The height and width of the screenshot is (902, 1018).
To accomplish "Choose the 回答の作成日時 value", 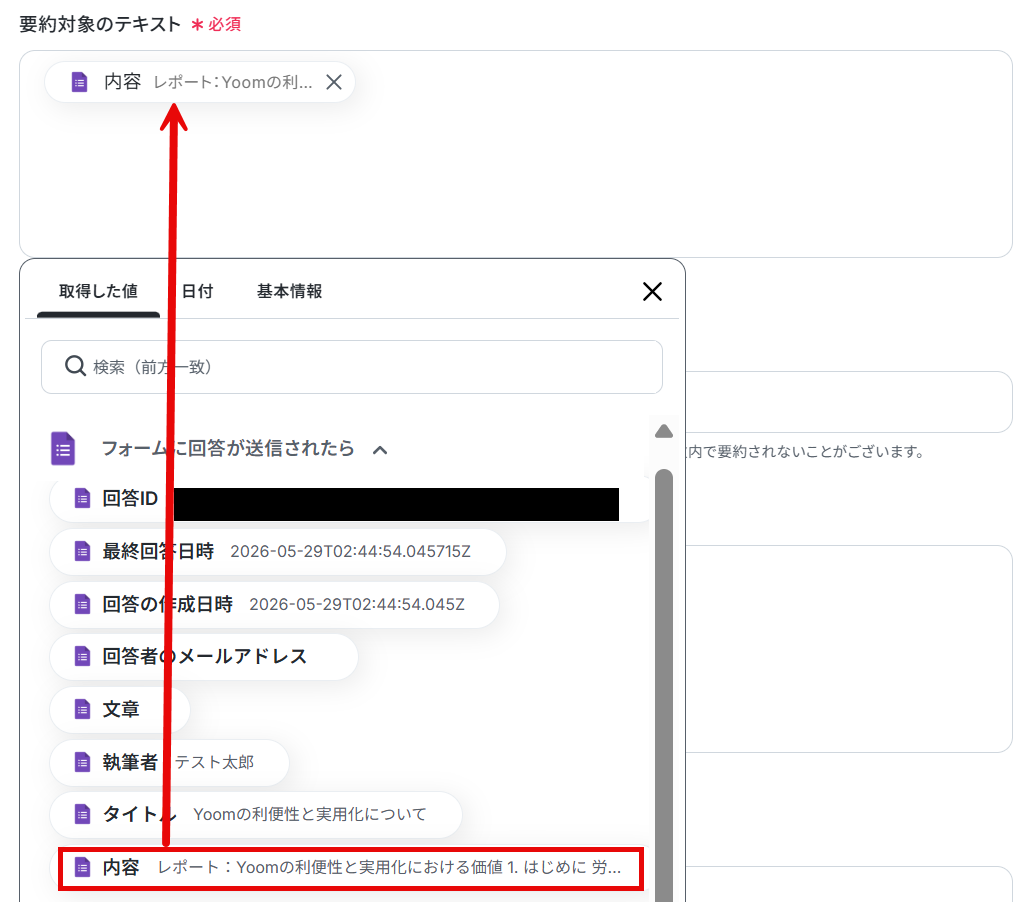I will click(274, 605).
